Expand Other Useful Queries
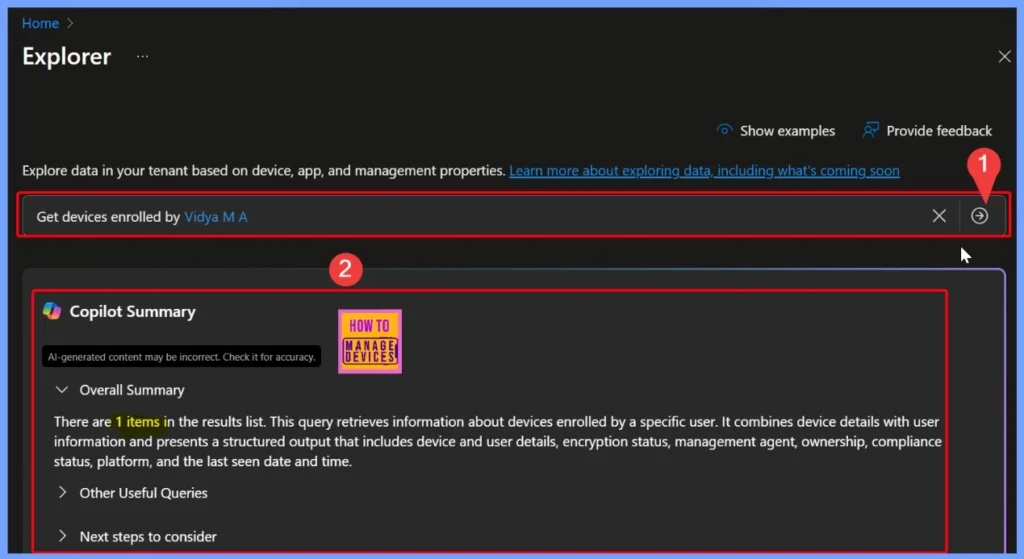 tap(62, 492)
